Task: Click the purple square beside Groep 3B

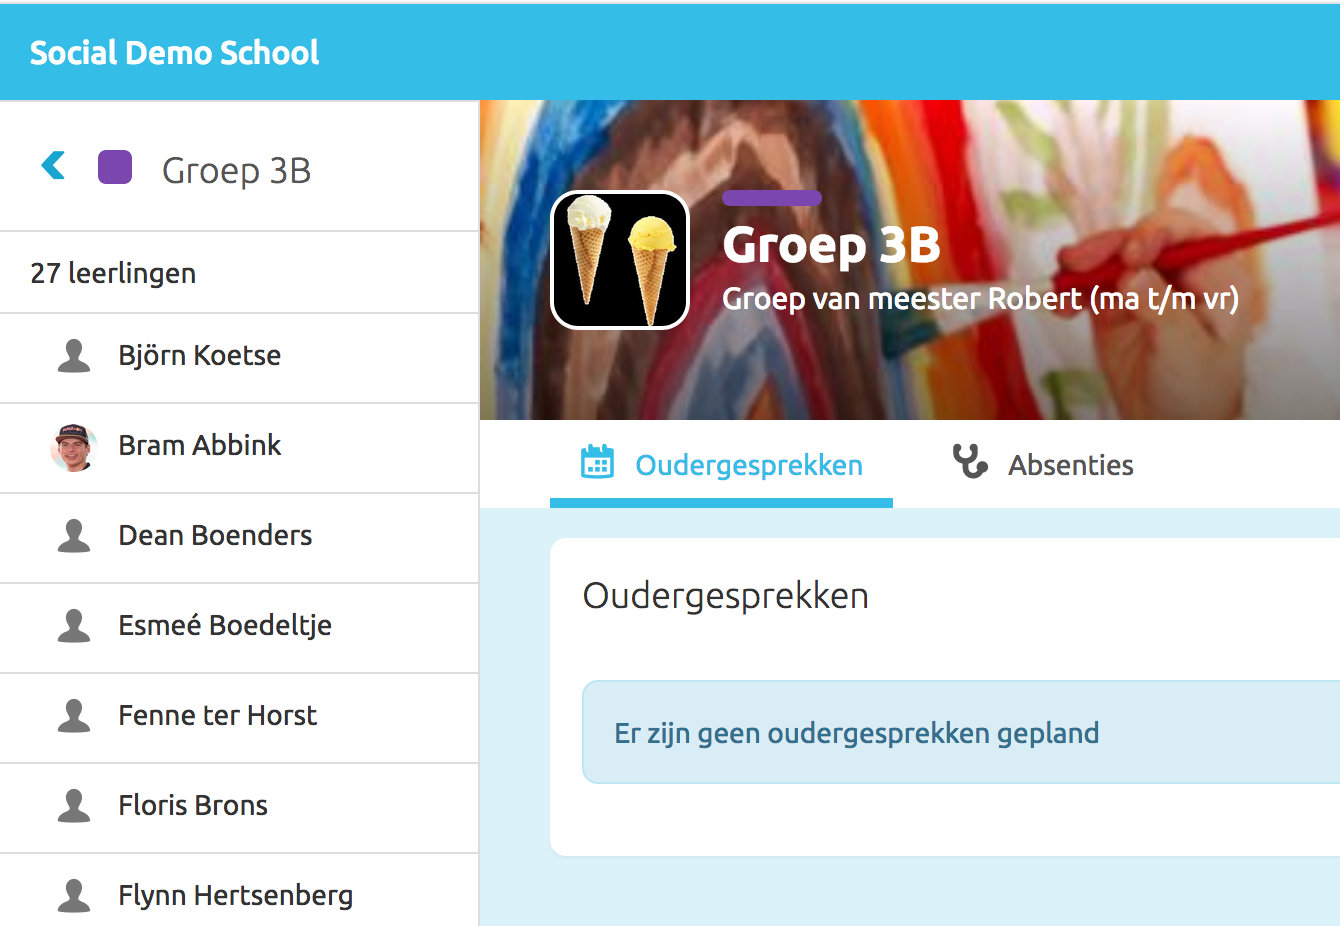Action: (115, 167)
